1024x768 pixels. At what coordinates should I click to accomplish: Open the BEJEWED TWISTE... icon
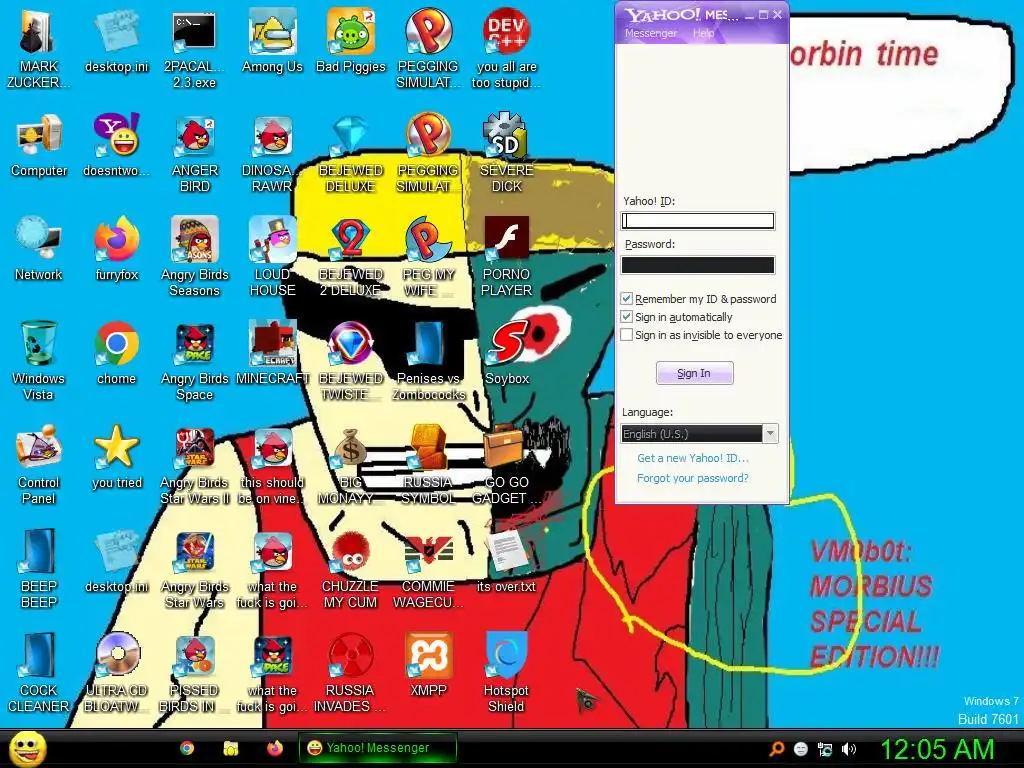coord(351,359)
